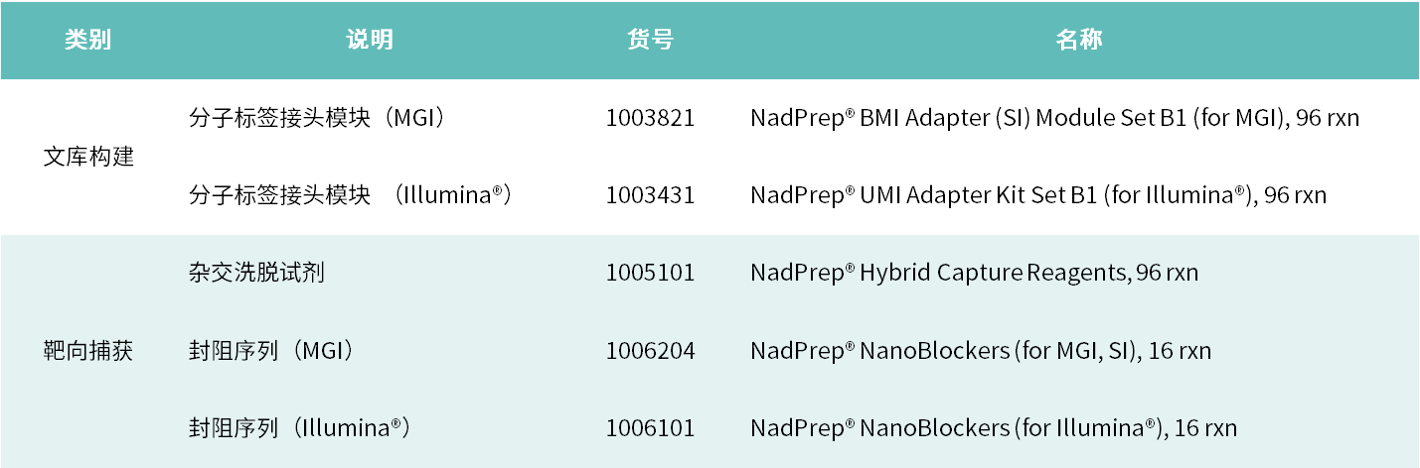Click the 类别 column header
1420x468 pixels.
(x=88, y=40)
